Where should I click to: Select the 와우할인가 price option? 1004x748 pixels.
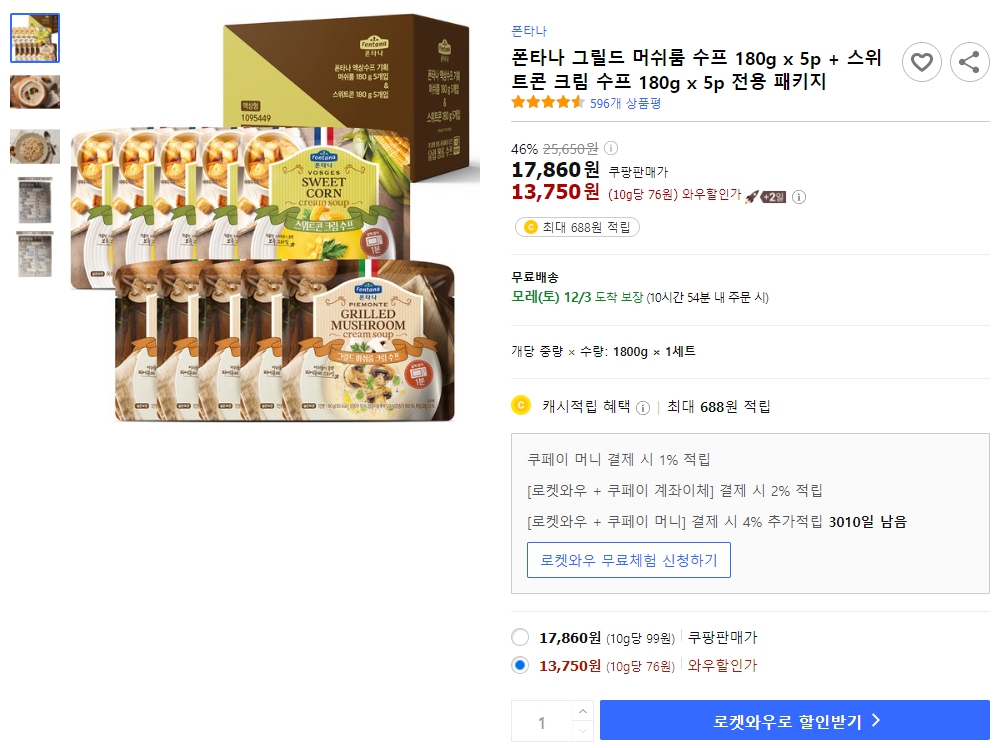tap(518, 666)
